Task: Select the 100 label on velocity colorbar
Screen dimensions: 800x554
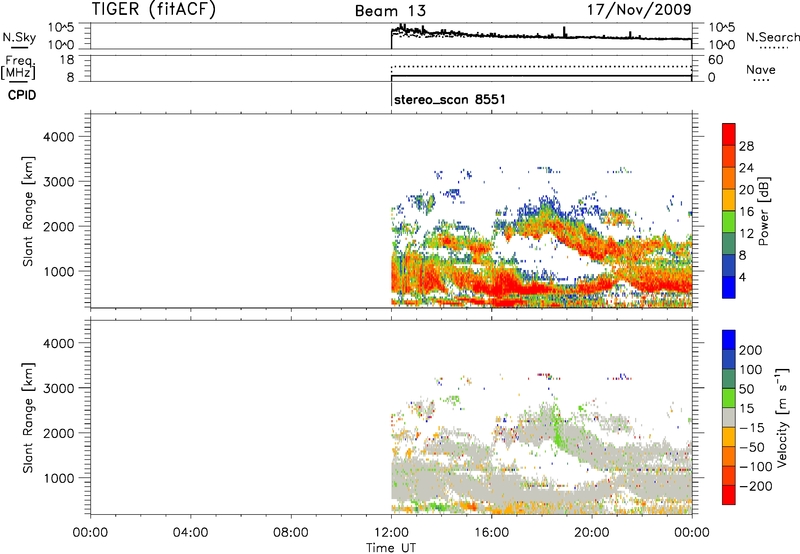Action: click(751, 370)
